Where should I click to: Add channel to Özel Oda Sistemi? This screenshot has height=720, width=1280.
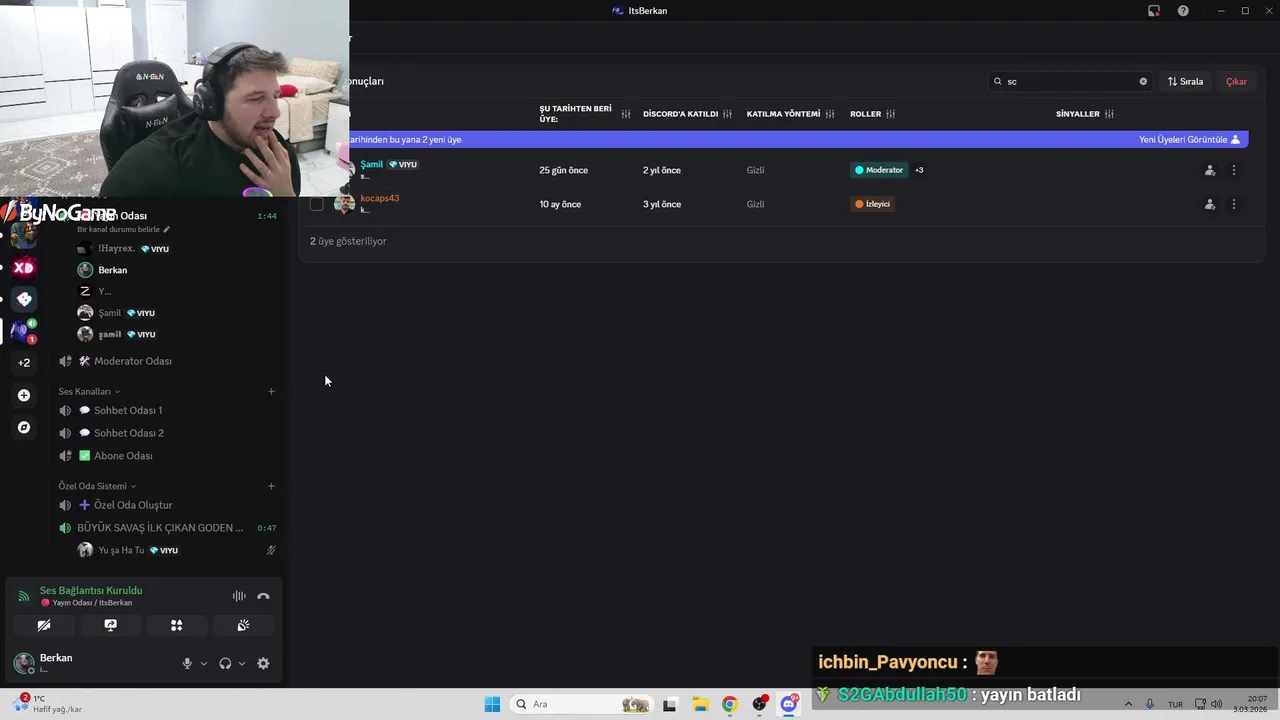point(271,486)
